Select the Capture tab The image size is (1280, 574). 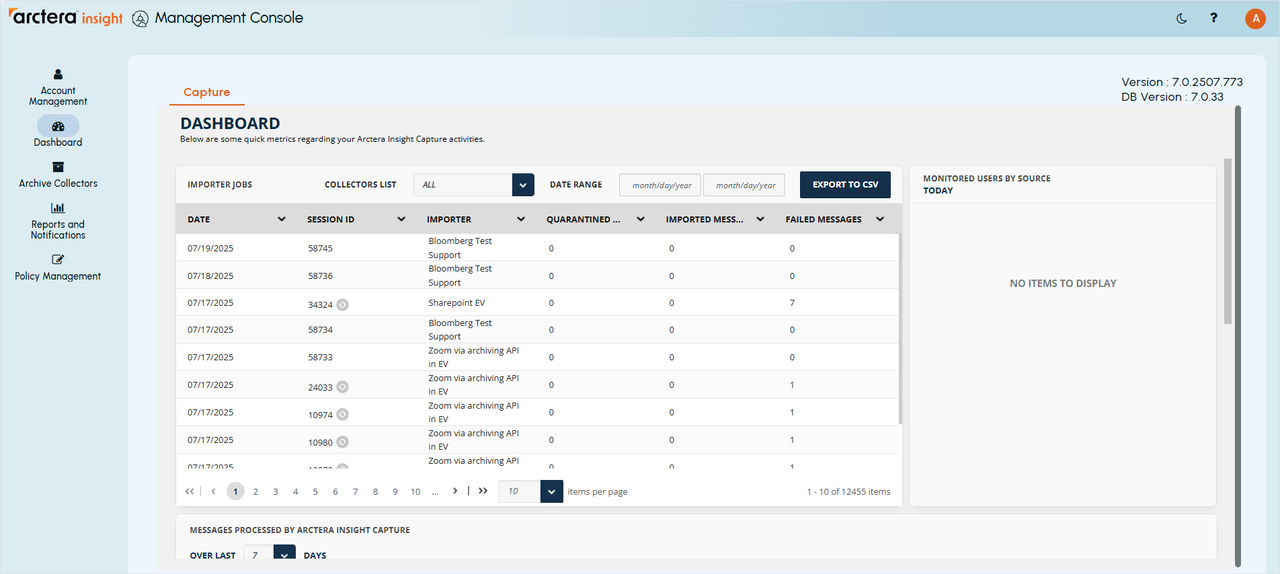207,92
